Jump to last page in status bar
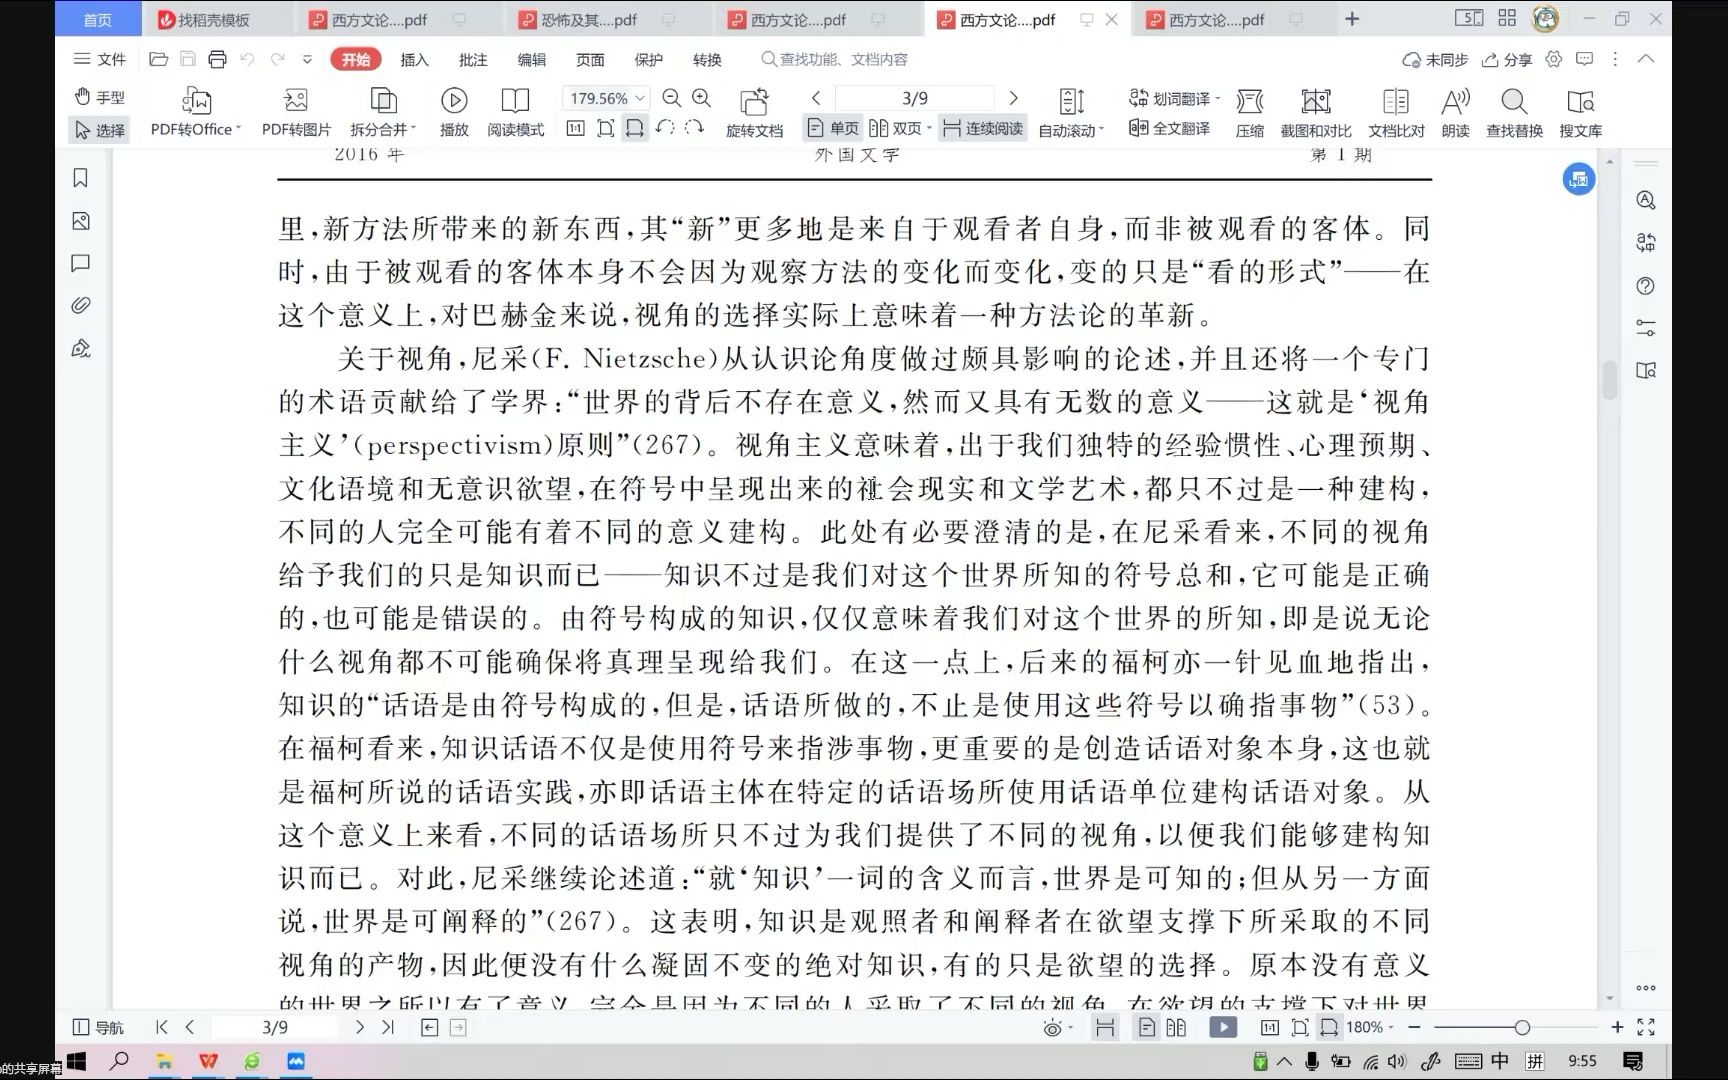 (388, 1027)
